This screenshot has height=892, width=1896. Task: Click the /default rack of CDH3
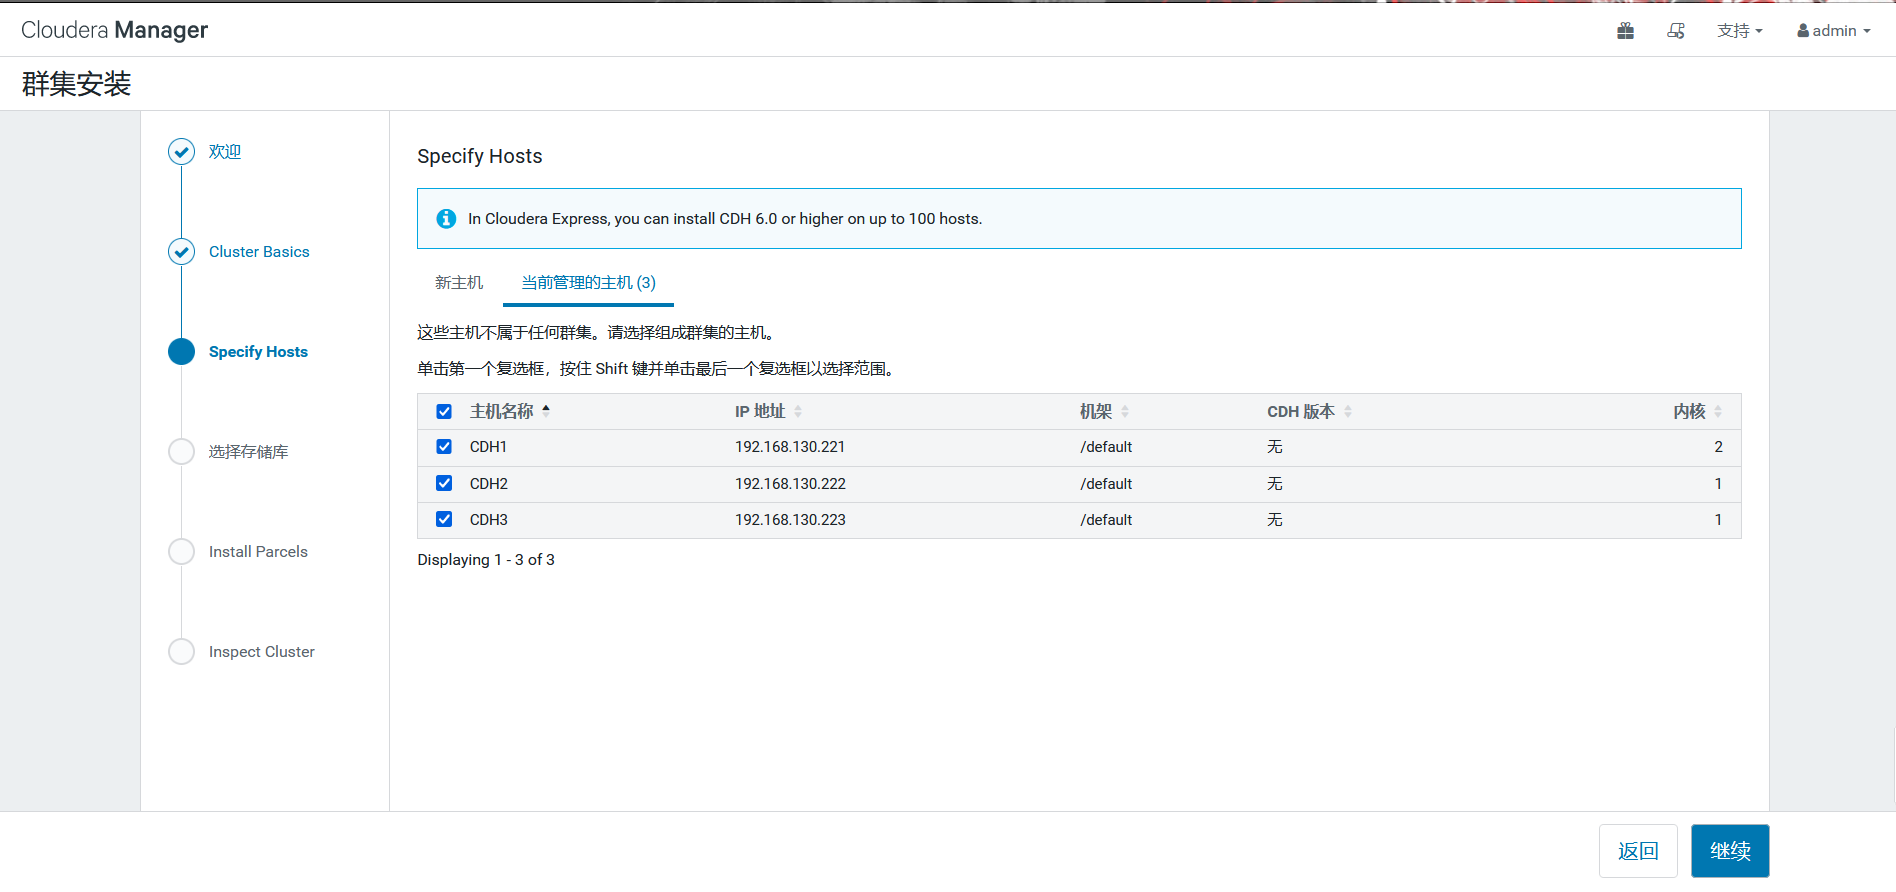click(x=1106, y=520)
